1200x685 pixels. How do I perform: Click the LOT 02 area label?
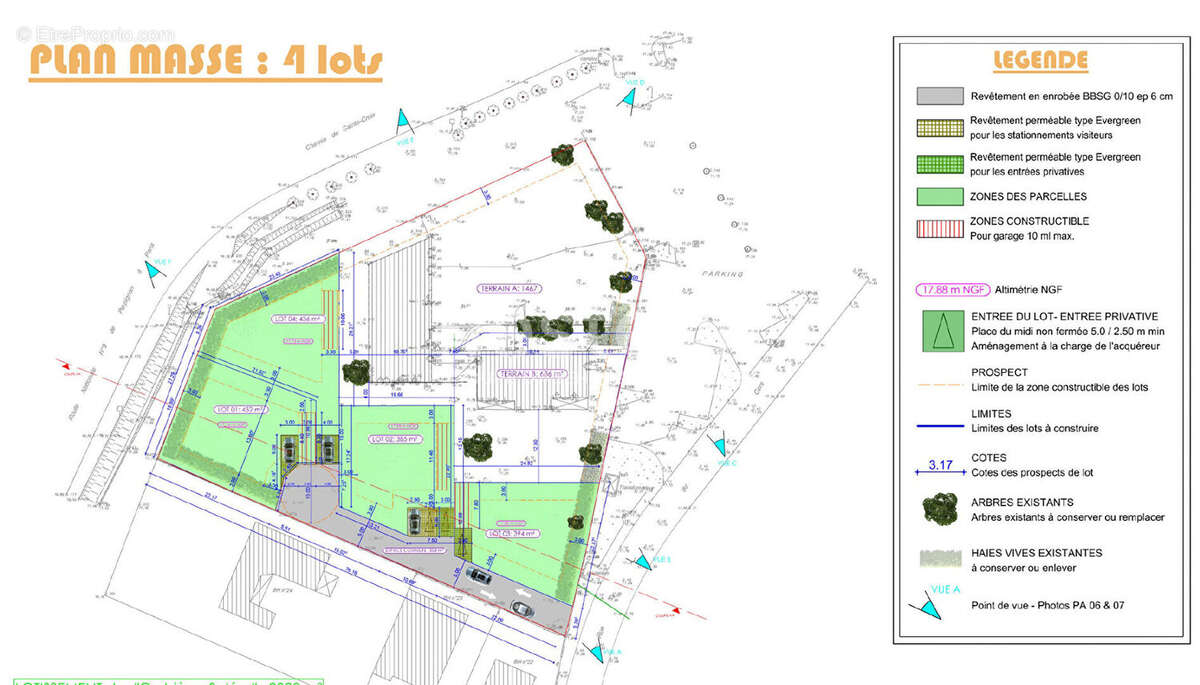coord(396,438)
